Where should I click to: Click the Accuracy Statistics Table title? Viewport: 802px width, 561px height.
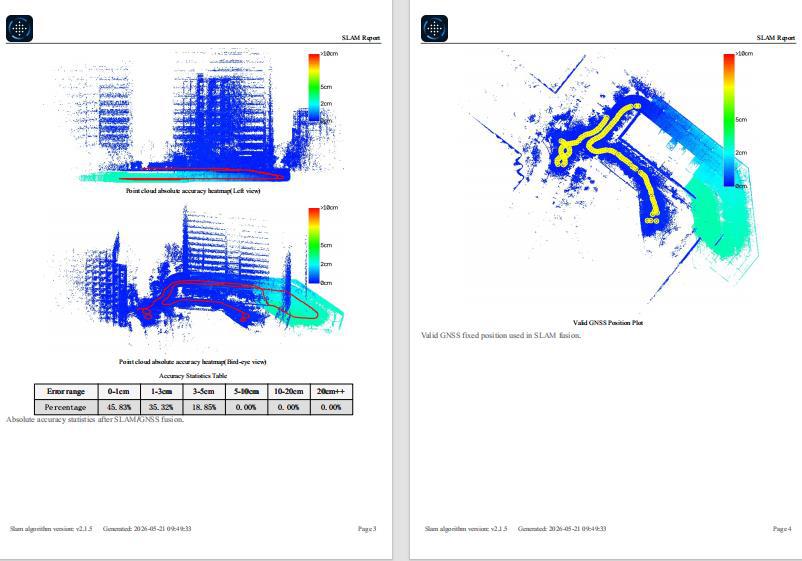[x=193, y=376]
